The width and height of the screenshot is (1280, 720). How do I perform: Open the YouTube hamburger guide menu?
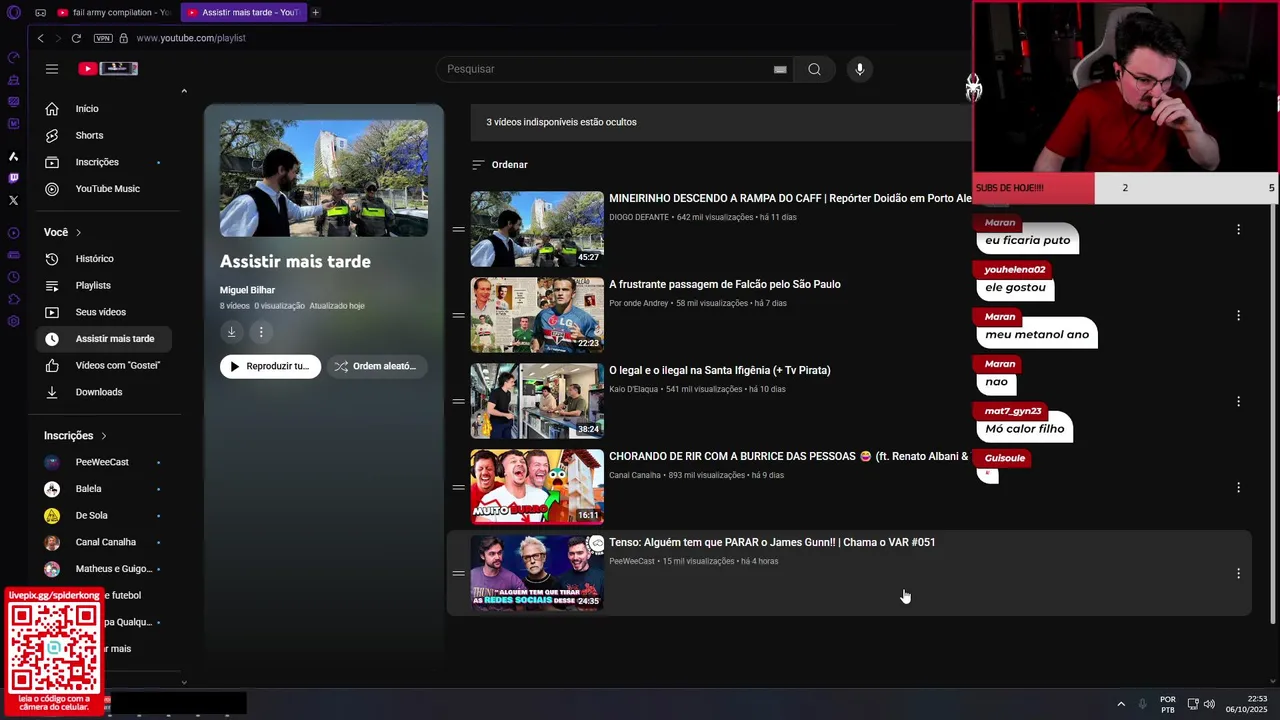point(52,69)
